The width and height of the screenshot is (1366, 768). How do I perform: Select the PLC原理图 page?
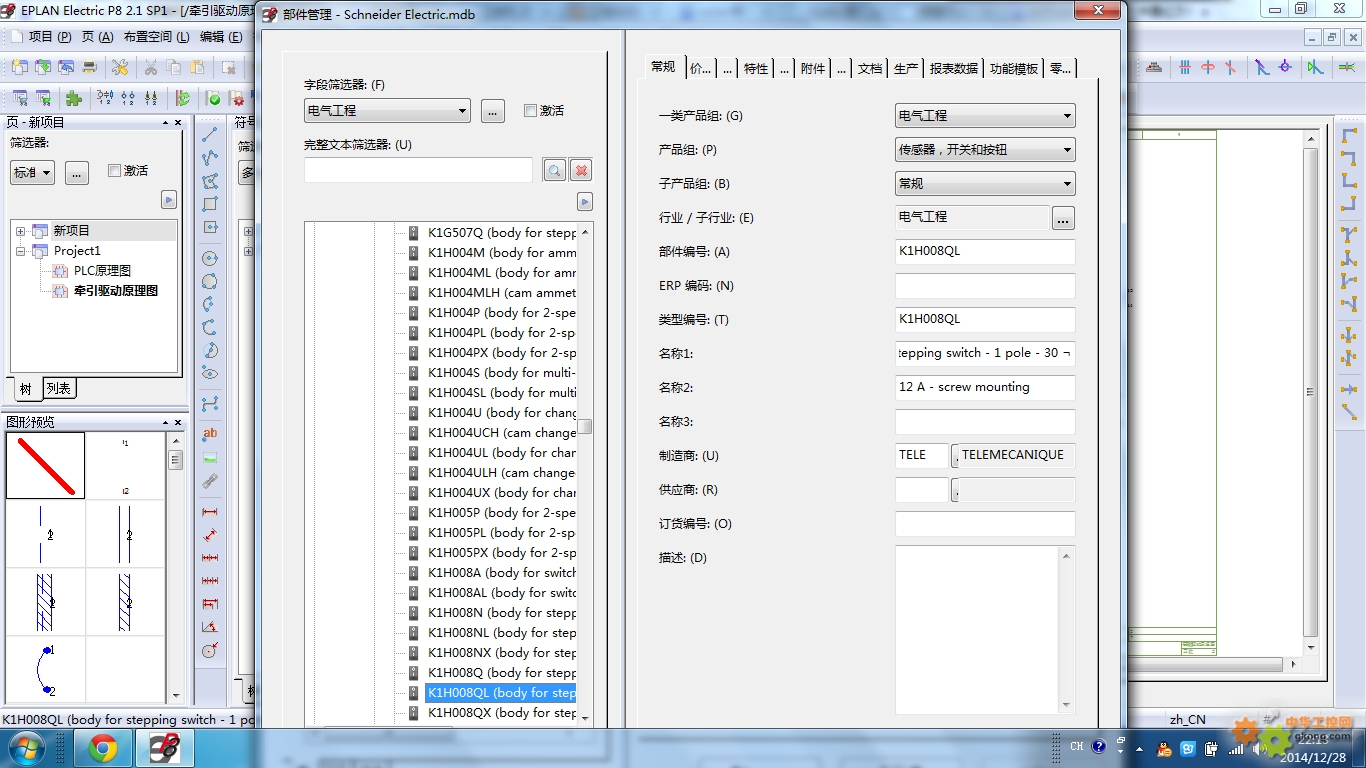pyautogui.click(x=102, y=271)
